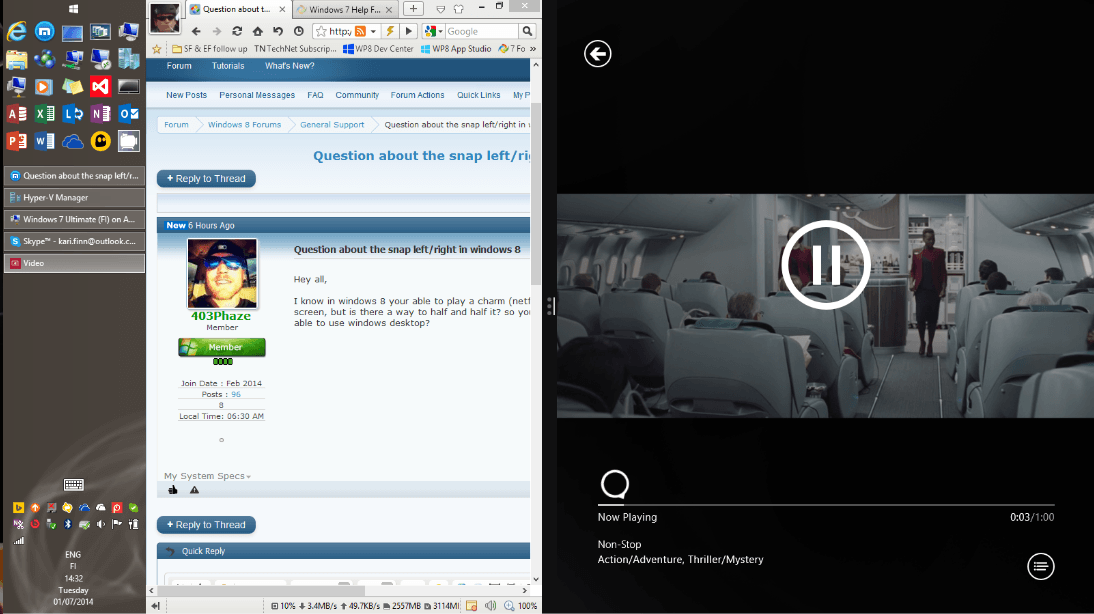This screenshot has width=1094, height=614.
Task: Expand the address bar dropdown arrow
Action: [x=373, y=31]
